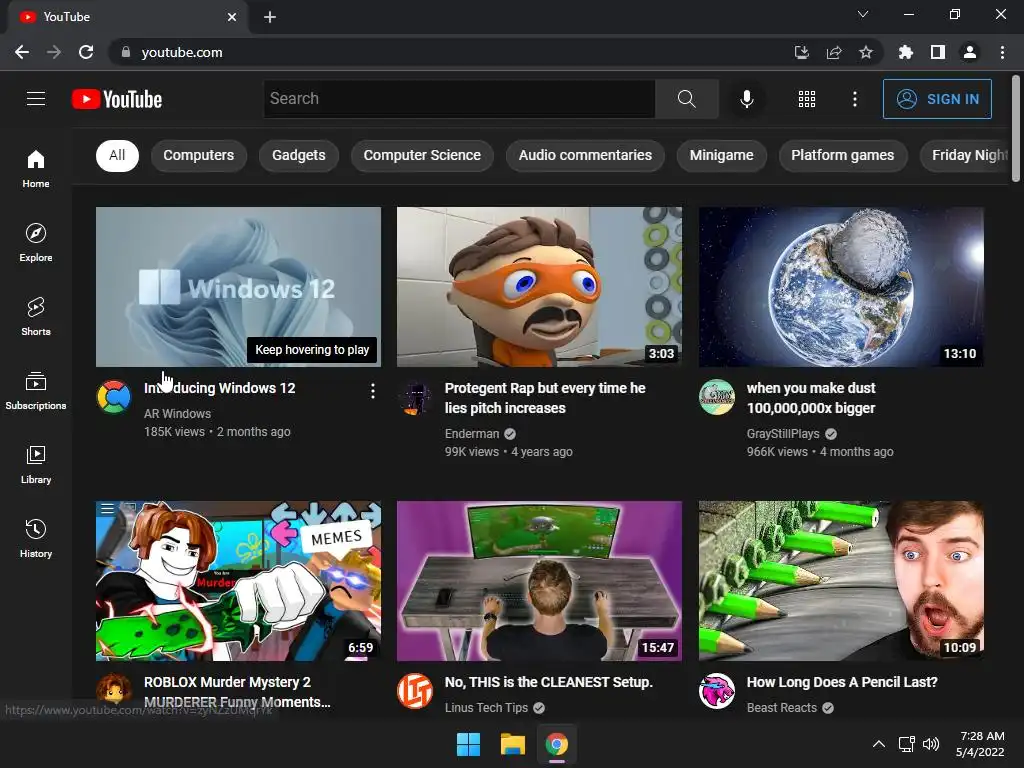This screenshot has width=1024, height=768.
Task: Open the Earth dust video thumbnail
Action: [841, 287]
